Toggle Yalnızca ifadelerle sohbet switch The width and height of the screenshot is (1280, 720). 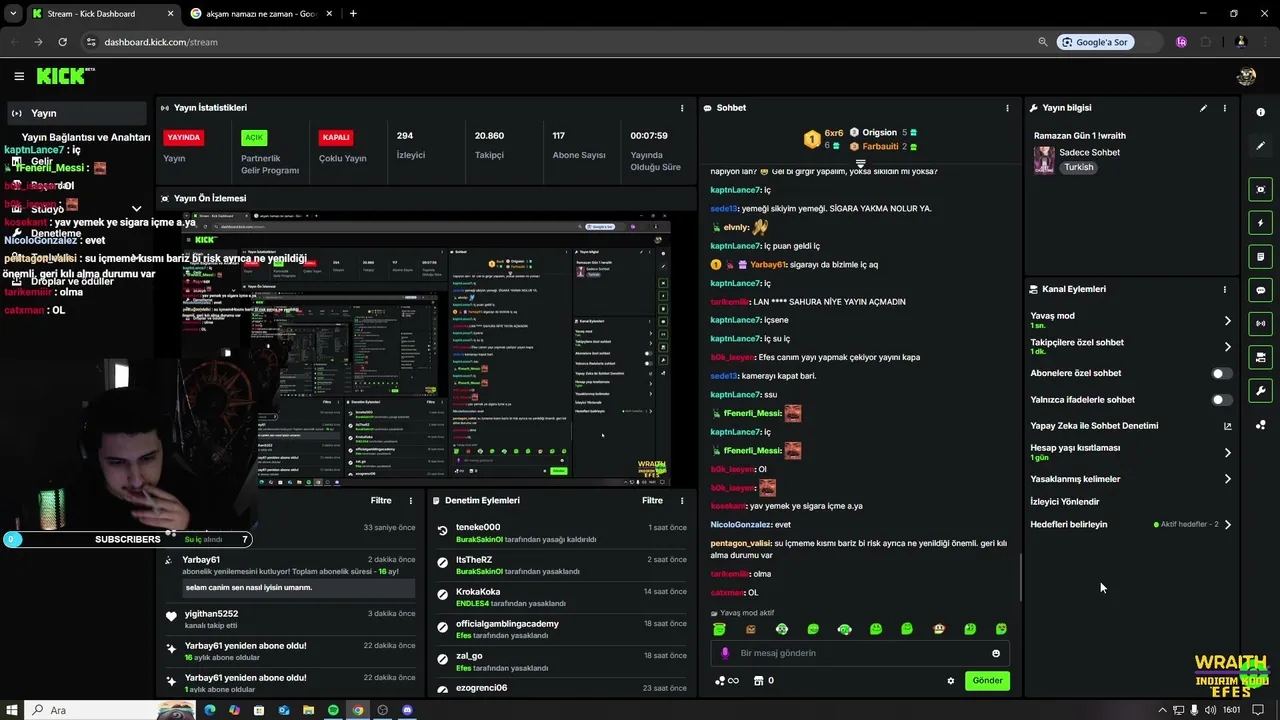pos(1222,400)
